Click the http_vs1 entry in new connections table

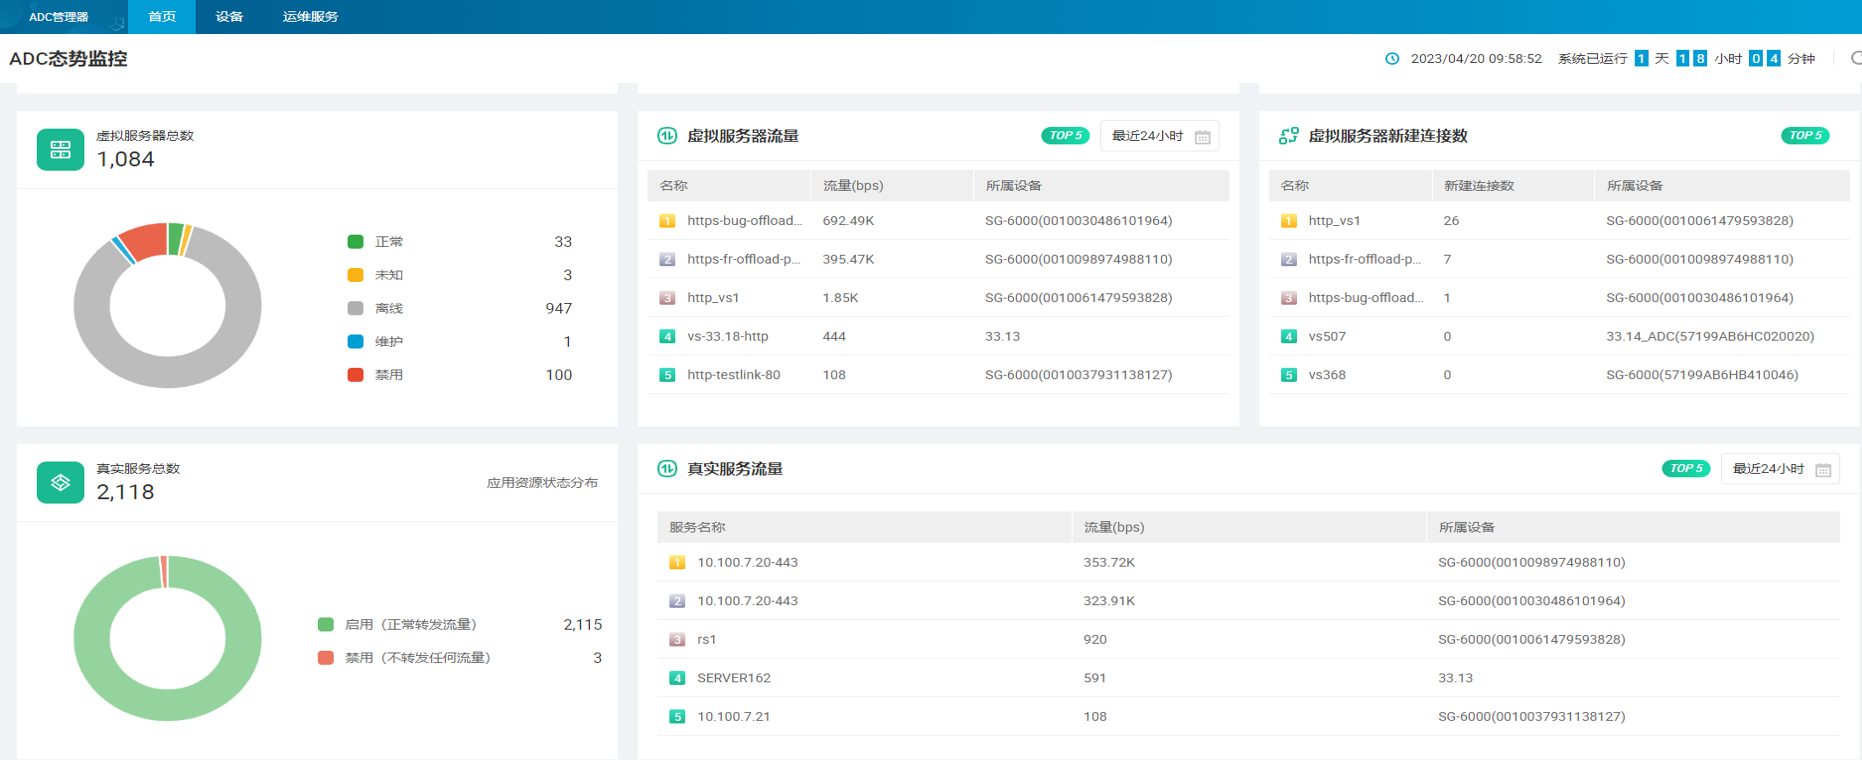coord(1334,221)
